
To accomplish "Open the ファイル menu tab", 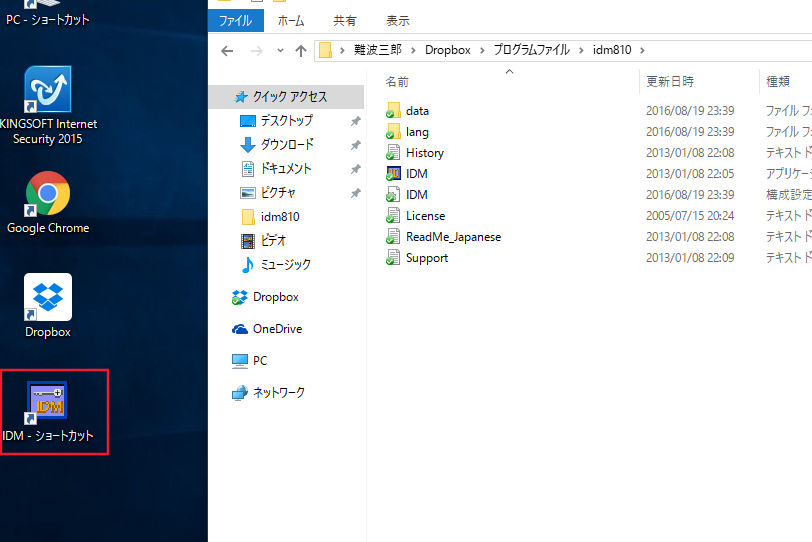I will [x=236, y=21].
